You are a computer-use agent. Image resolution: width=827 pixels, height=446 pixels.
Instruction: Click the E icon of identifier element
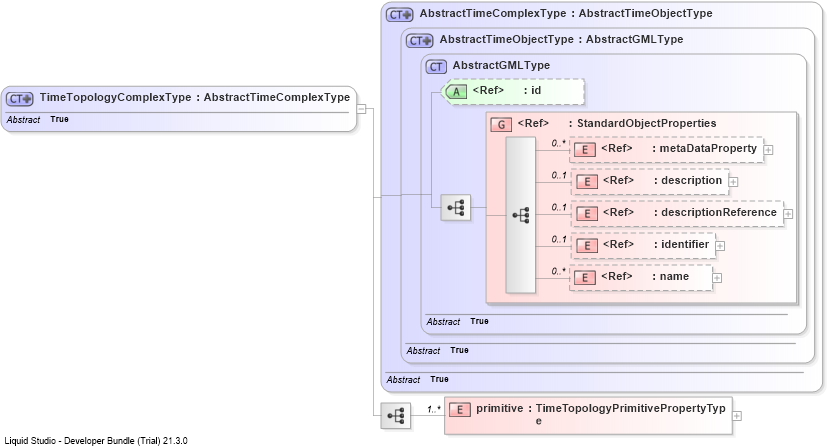(587, 246)
